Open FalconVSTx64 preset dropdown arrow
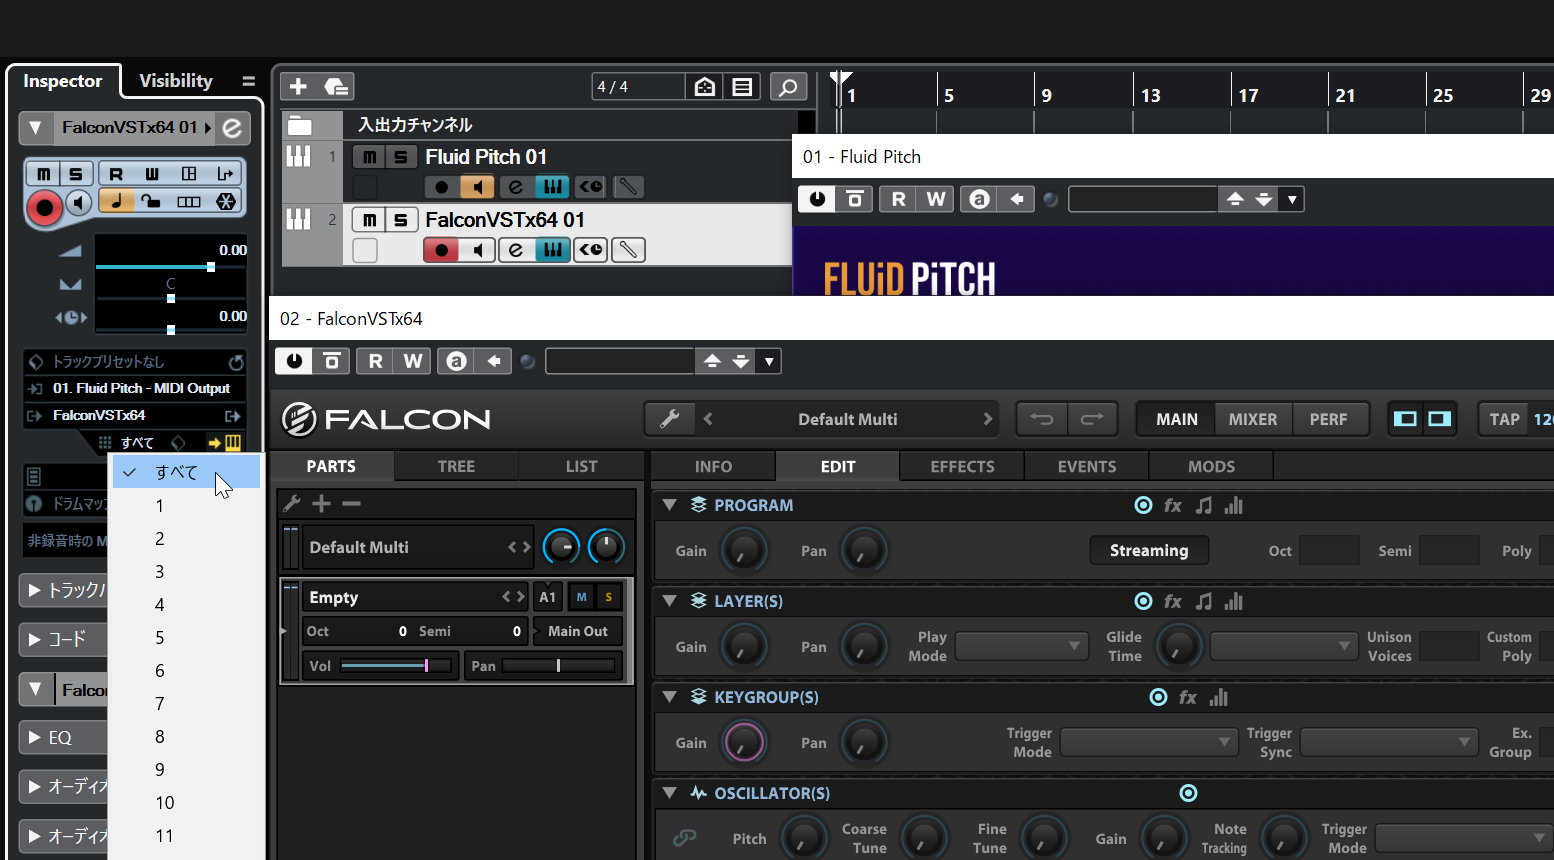Screen dimensions: 1554x860 pyautogui.click(x=769, y=361)
